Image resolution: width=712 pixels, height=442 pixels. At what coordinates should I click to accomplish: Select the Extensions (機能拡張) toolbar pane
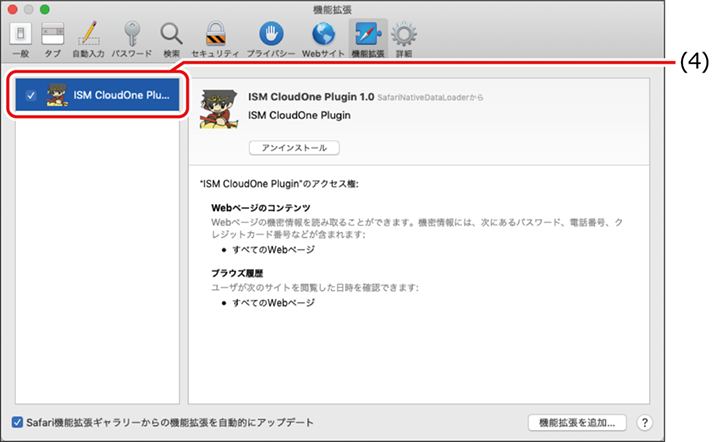pos(368,40)
